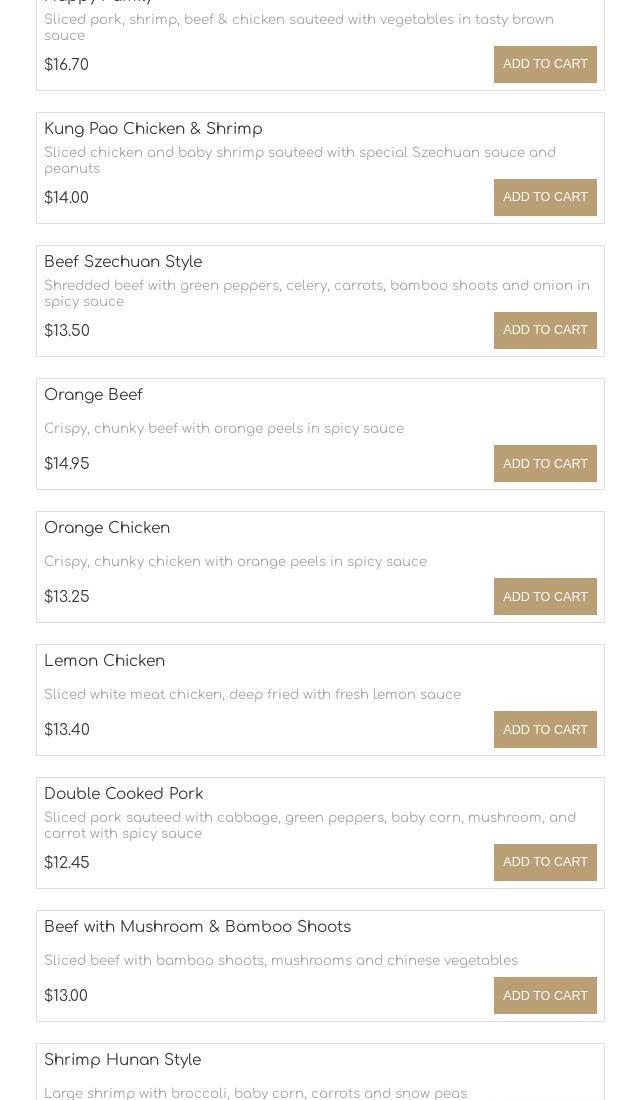
Task: Open the Orange Beef item title
Action: pyautogui.click(x=93, y=395)
